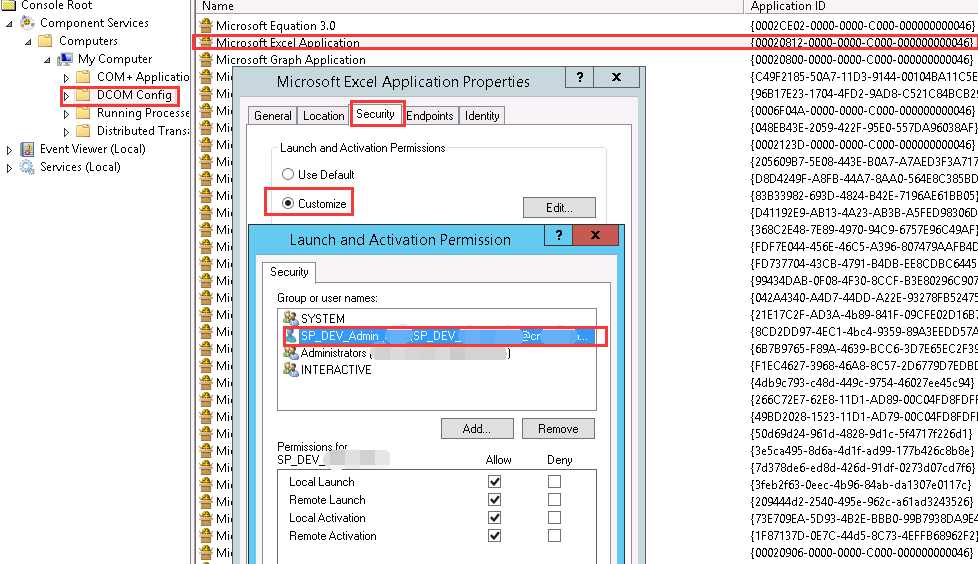Click the Computers folder icon
This screenshot has height=564, width=978.
45,41
